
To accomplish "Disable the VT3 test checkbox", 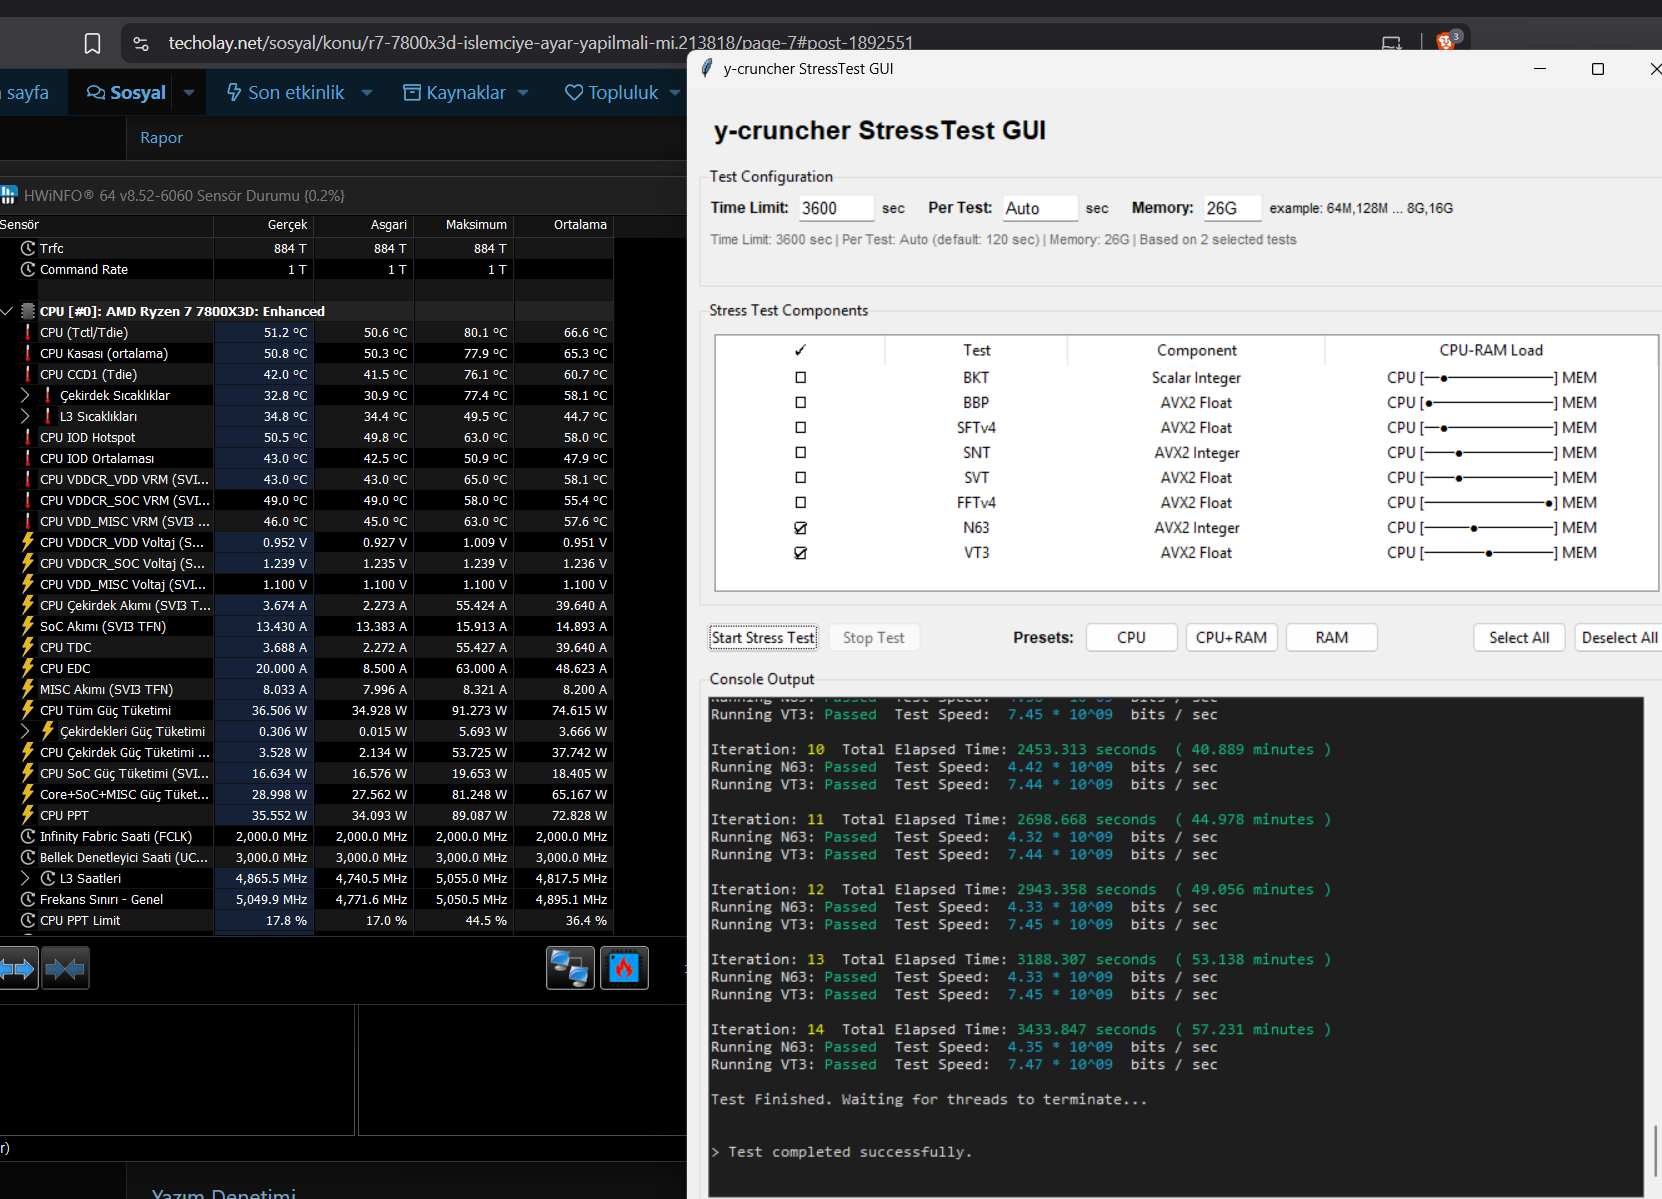I will point(800,553).
